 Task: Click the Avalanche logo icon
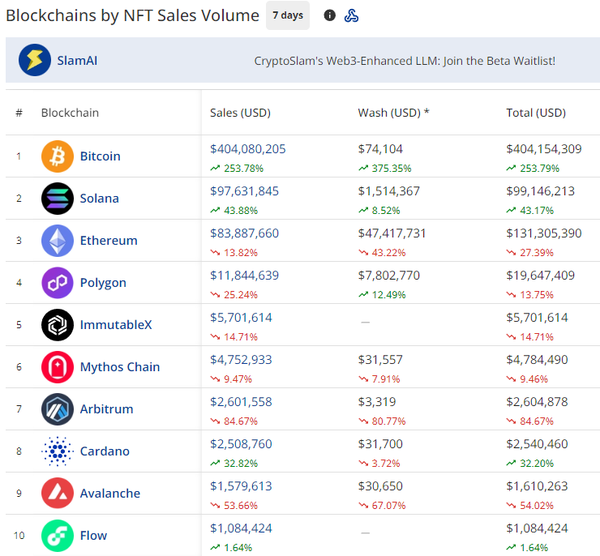pyautogui.click(x=57, y=493)
